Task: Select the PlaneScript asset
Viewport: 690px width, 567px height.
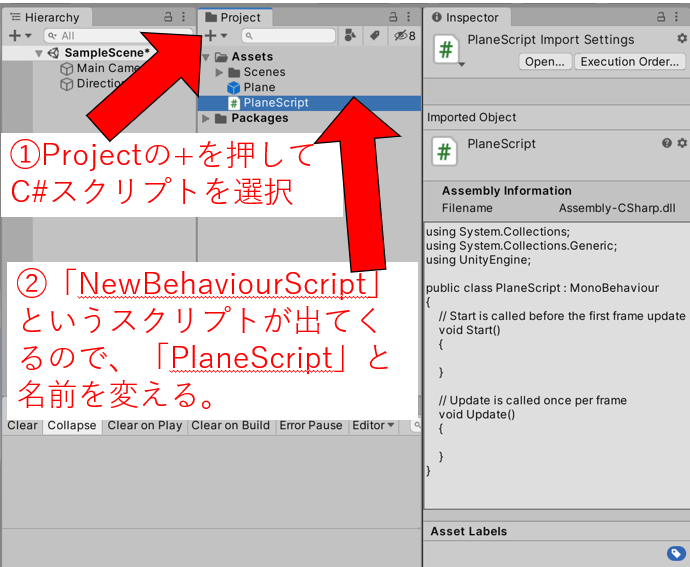Action: (x=309, y=103)
